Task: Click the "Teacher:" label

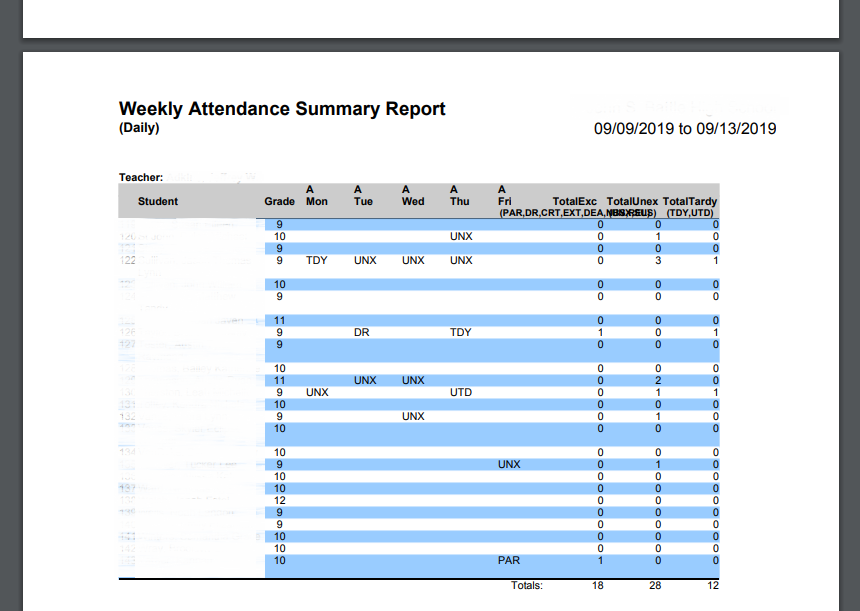Action: pyautogui.click(x=141, y=177)
